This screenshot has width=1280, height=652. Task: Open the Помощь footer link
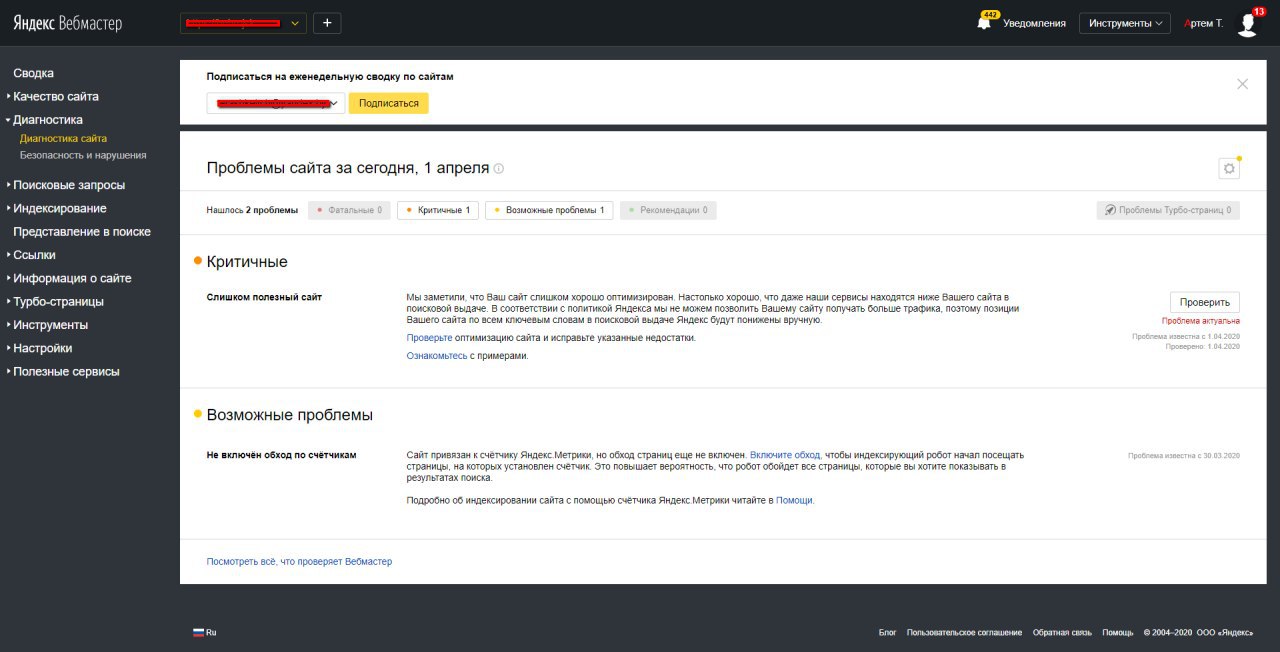tap(1117, 633)
